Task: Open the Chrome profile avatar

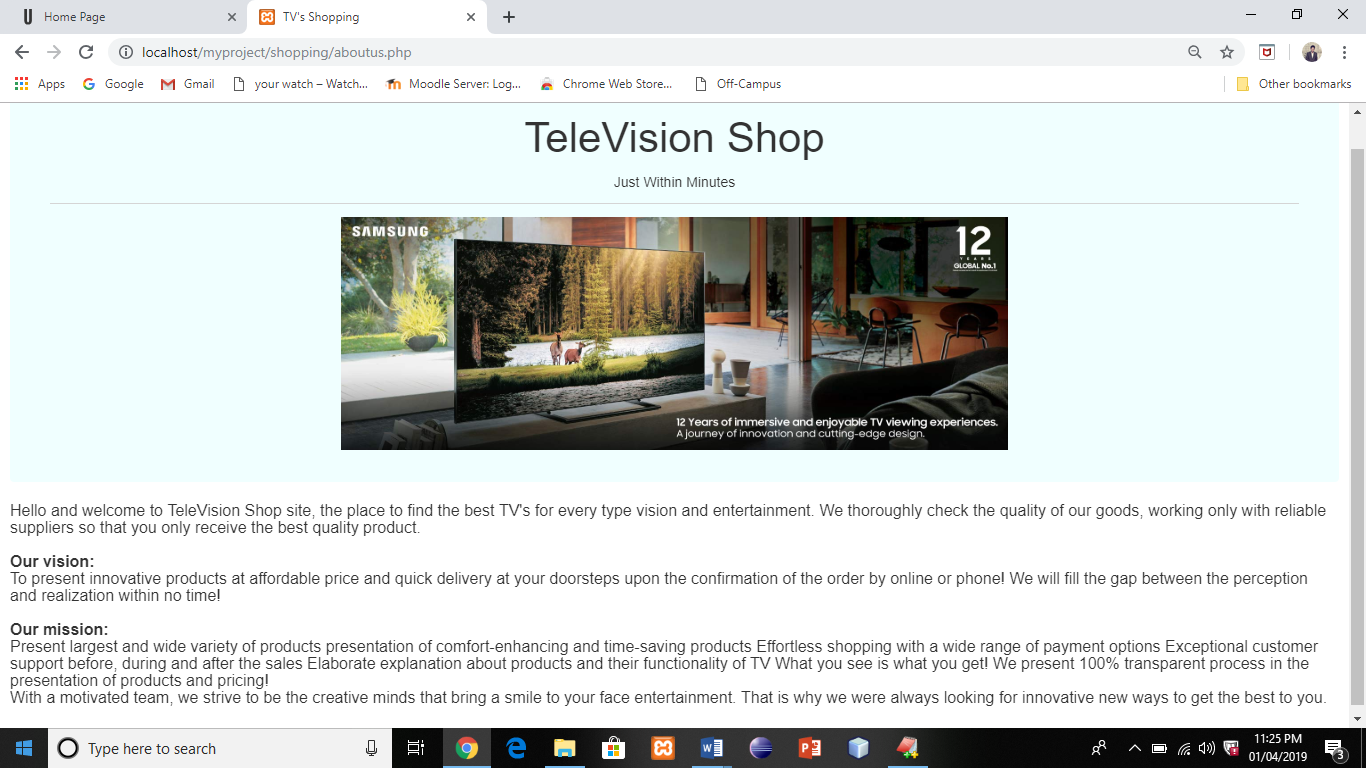Action: (1312, 52)
